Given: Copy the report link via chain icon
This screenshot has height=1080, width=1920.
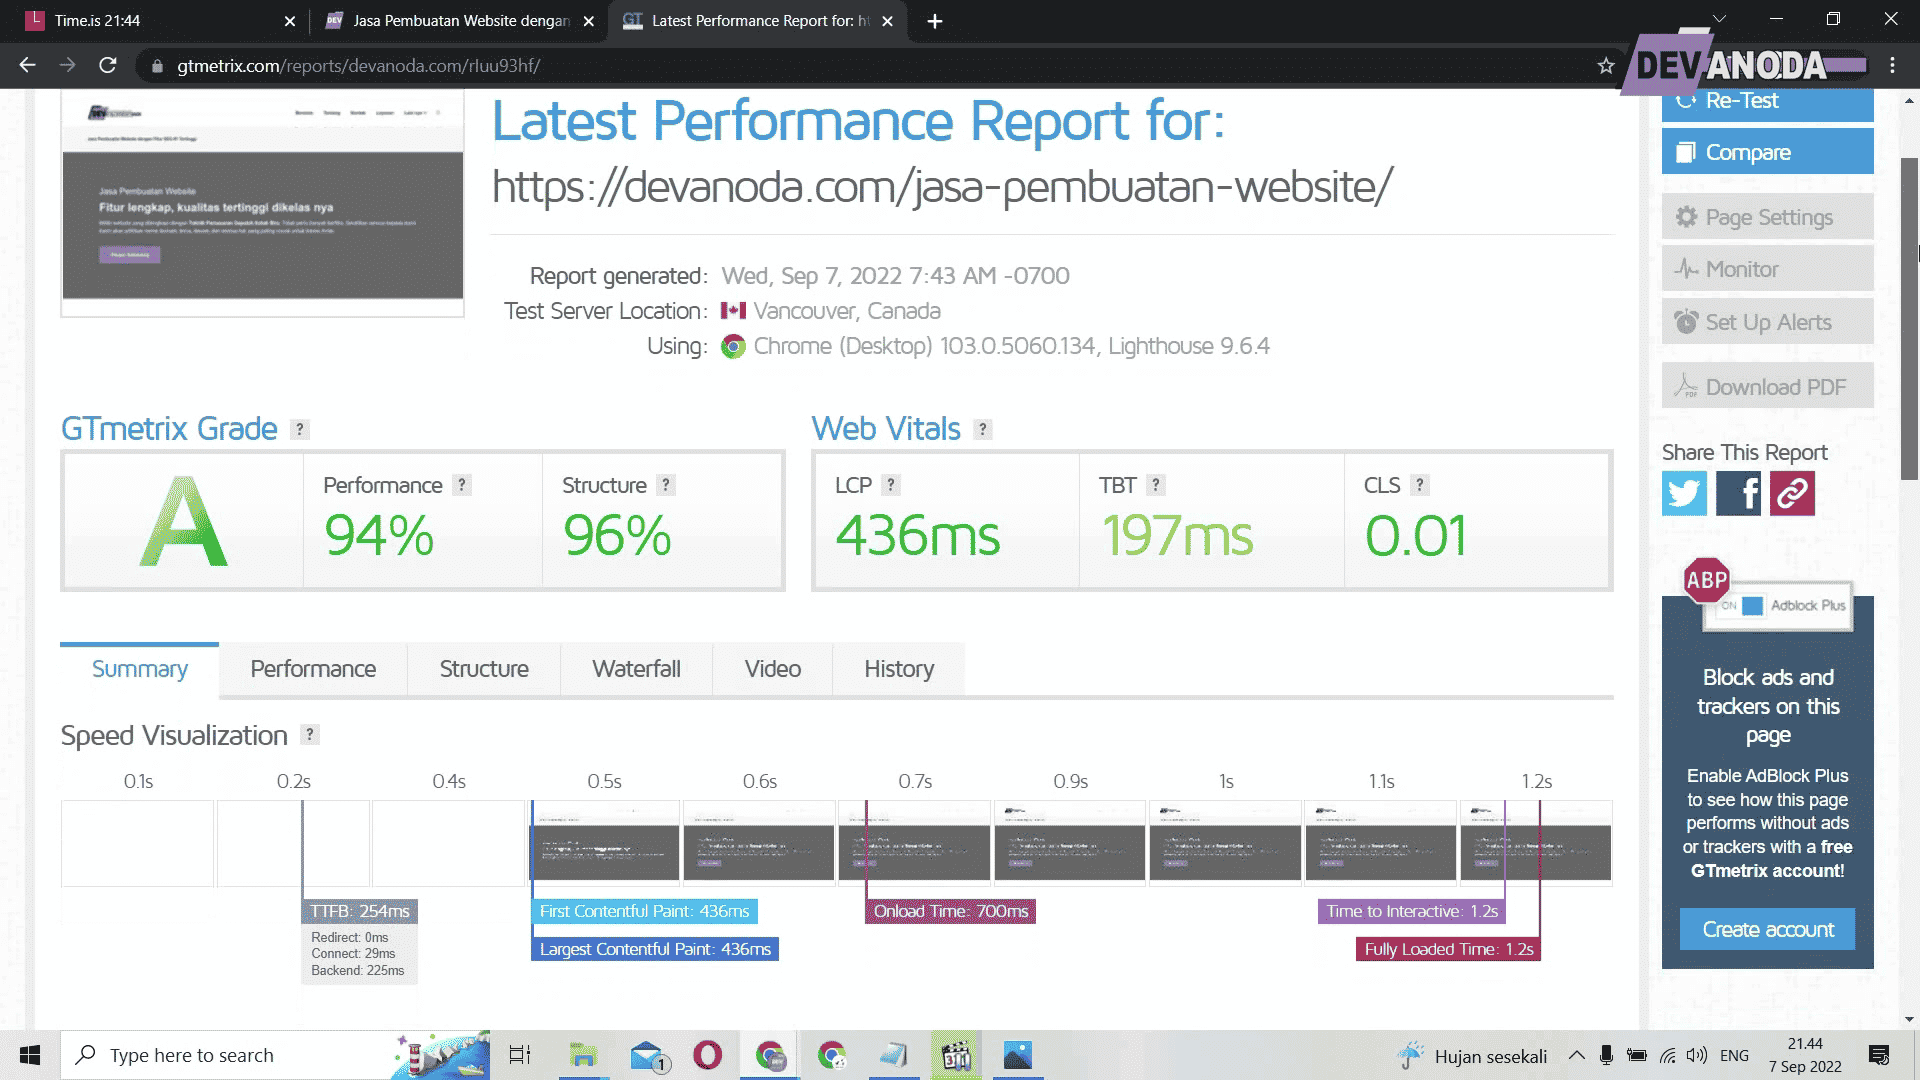Looking at the screenshot, I should [1792, 493].
